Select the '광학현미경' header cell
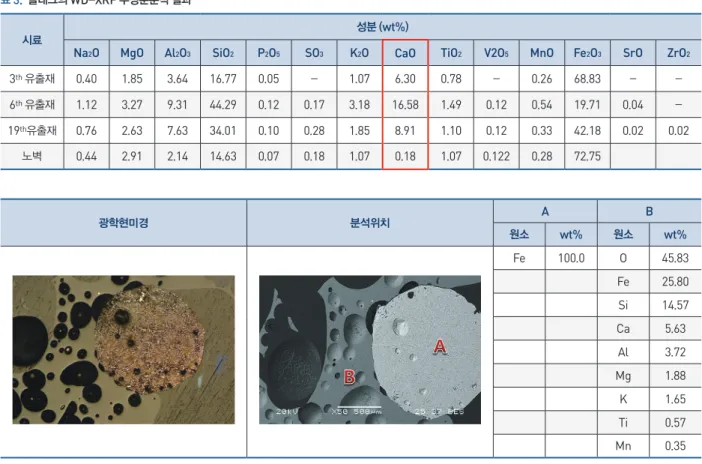This screenshot has height=464, width=702. (124, 223)
